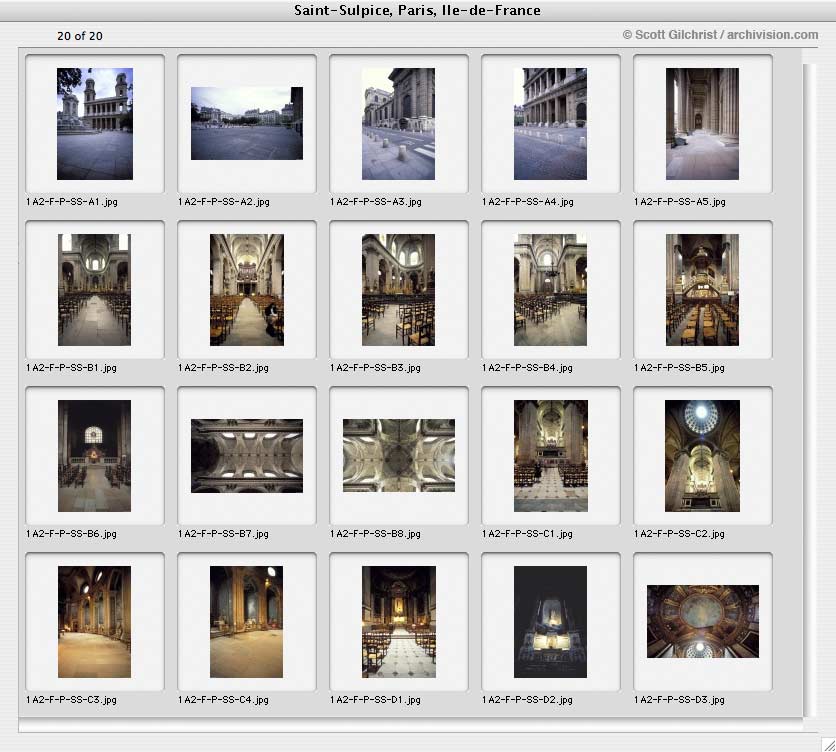
Task: Open thumbnail 1A2-F-P-SS-A1.jpg church exterior
Action: click(95, 124)
